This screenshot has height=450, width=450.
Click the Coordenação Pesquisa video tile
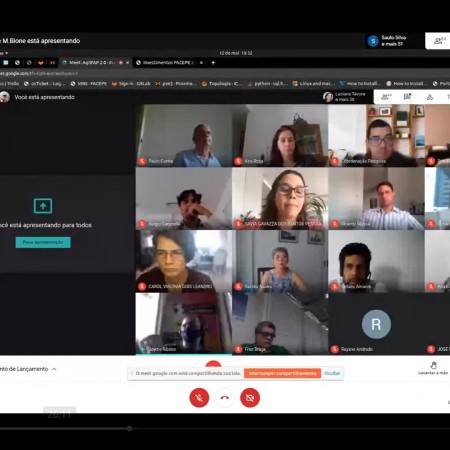376,135
